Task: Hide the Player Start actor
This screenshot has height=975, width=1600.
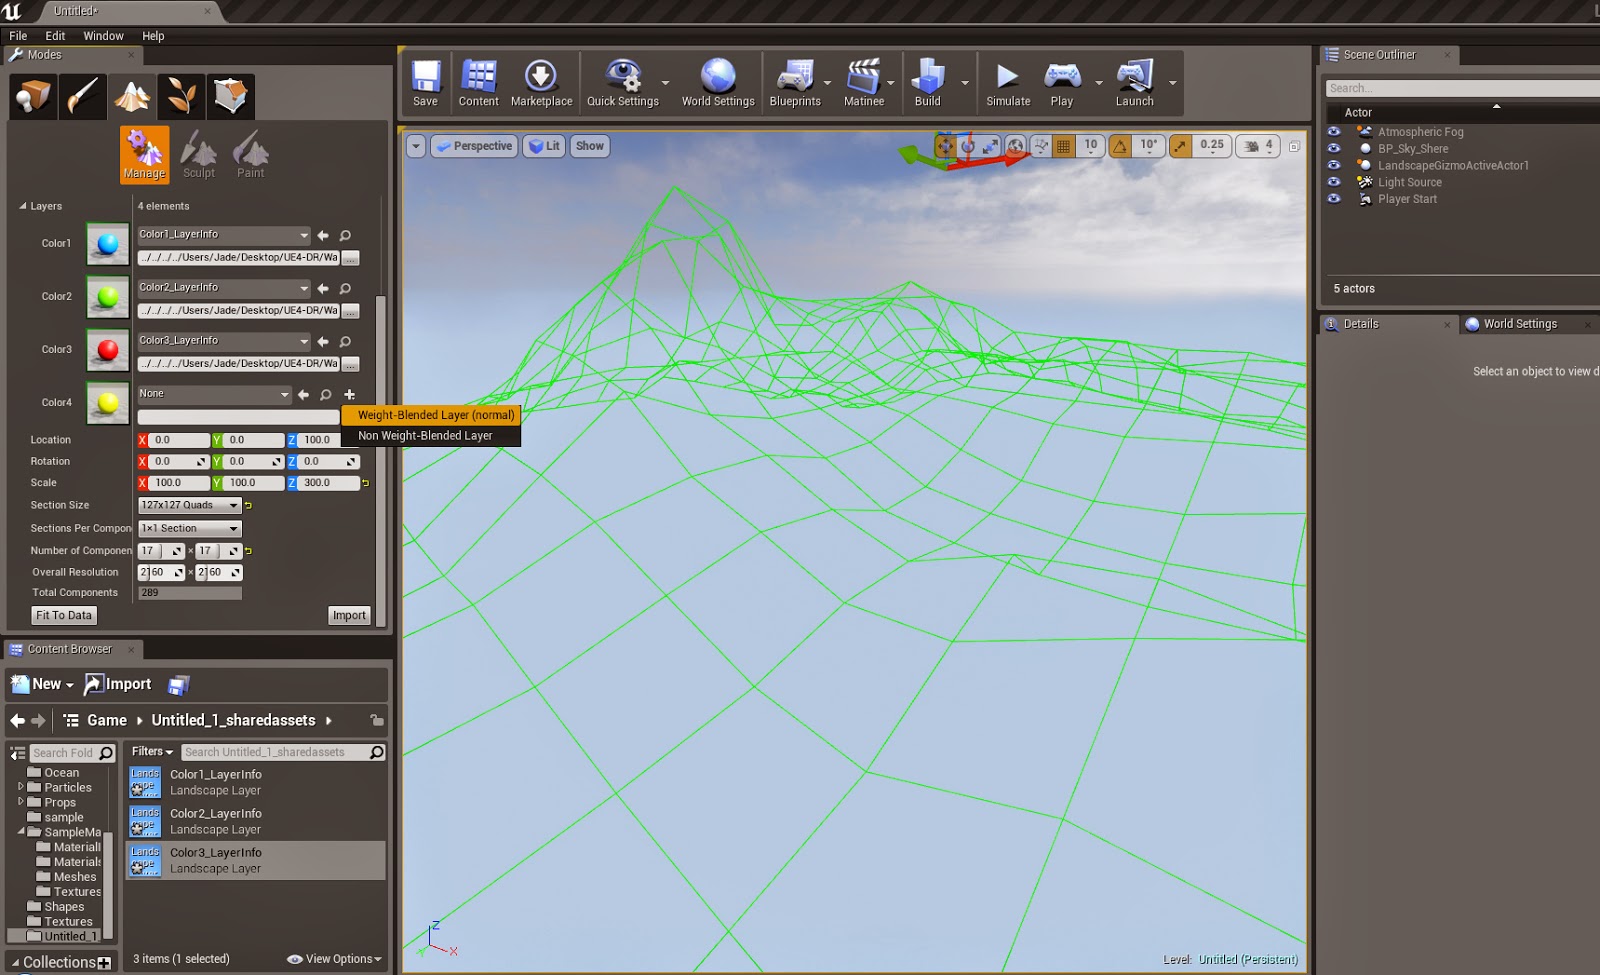Action: pyautogui.click(x=1333, y=199)
